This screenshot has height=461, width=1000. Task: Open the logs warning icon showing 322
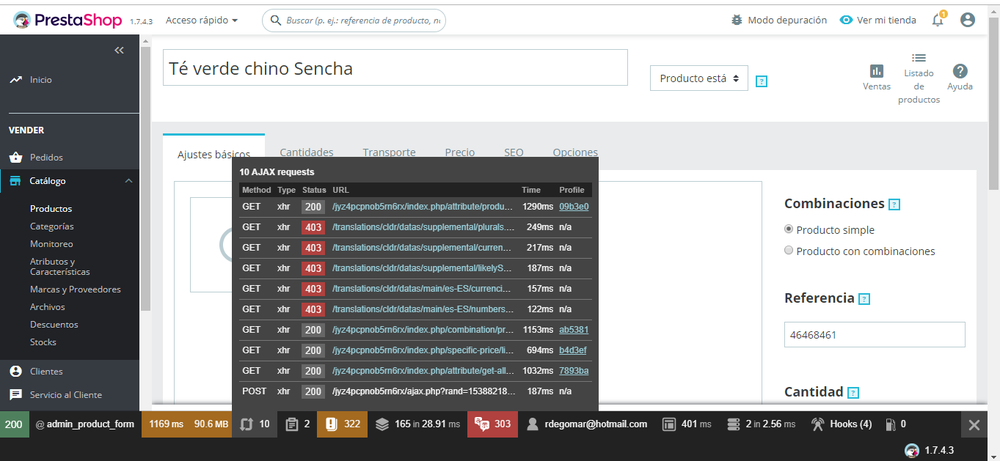[x=343, y=424]
